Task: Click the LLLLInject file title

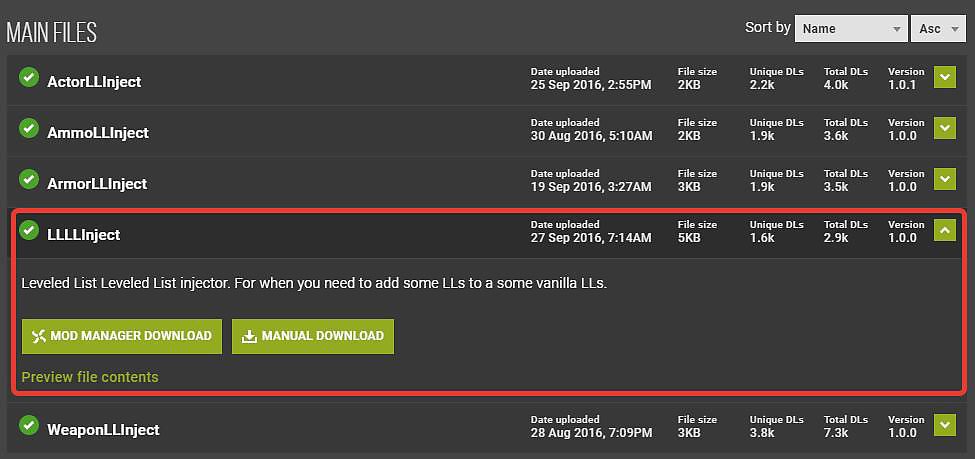Action: tap(84, 235)
